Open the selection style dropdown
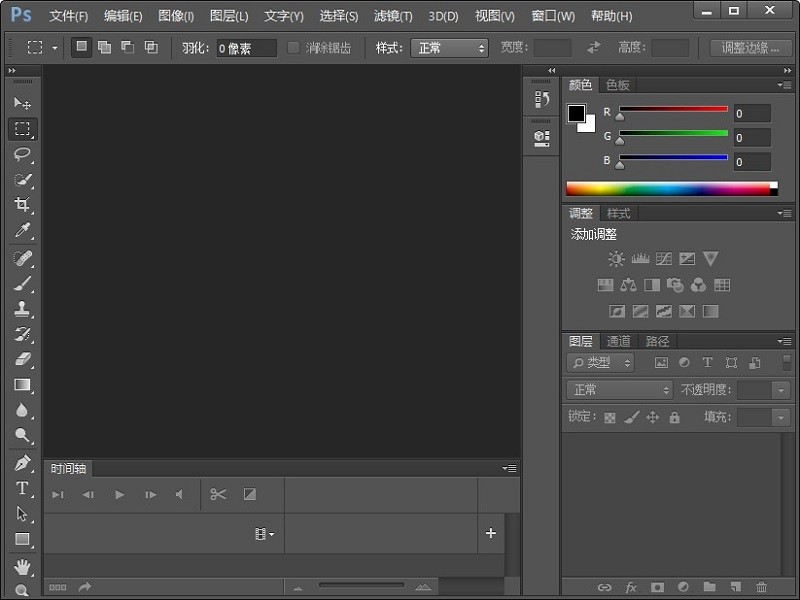The height and width of the screenshot is (600, 800). 449,47
